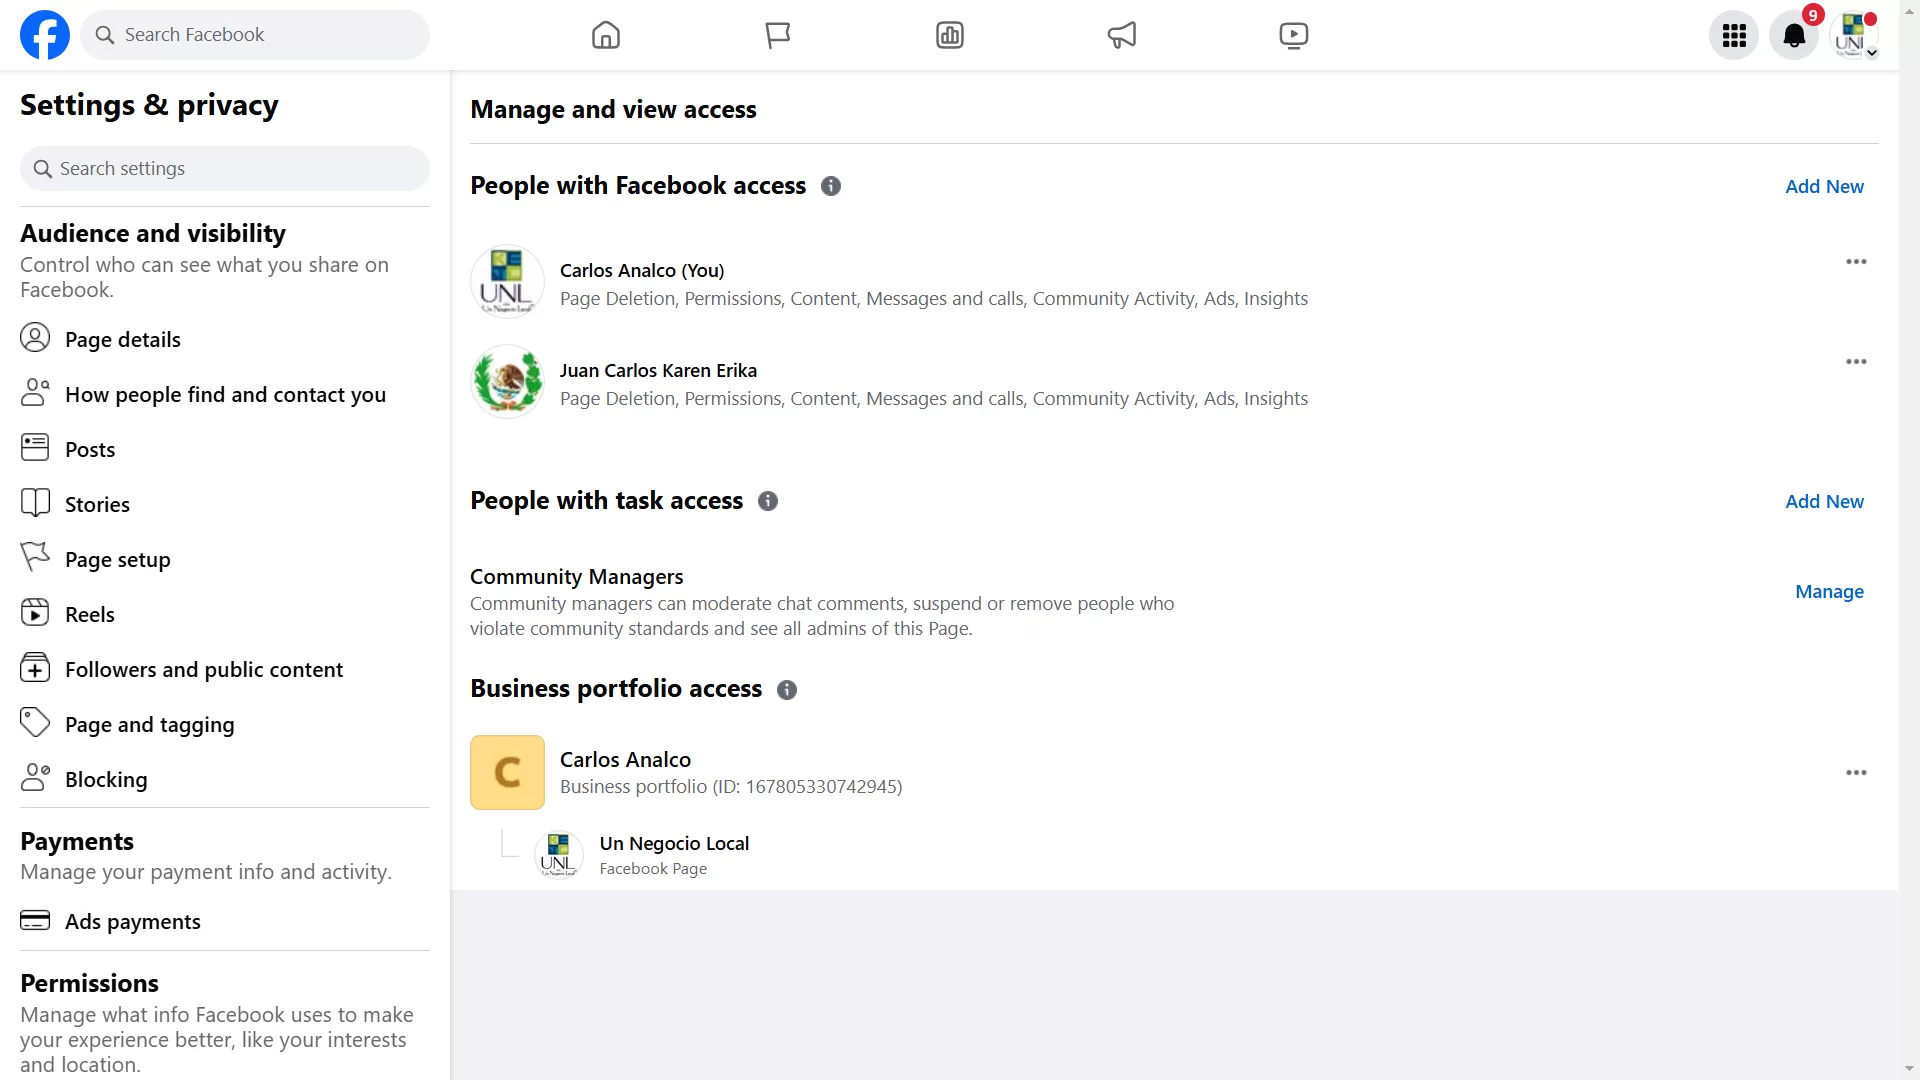Click the bar chart/insights icon top nav
The image size is (1920, 1080).
click(949, 34)
